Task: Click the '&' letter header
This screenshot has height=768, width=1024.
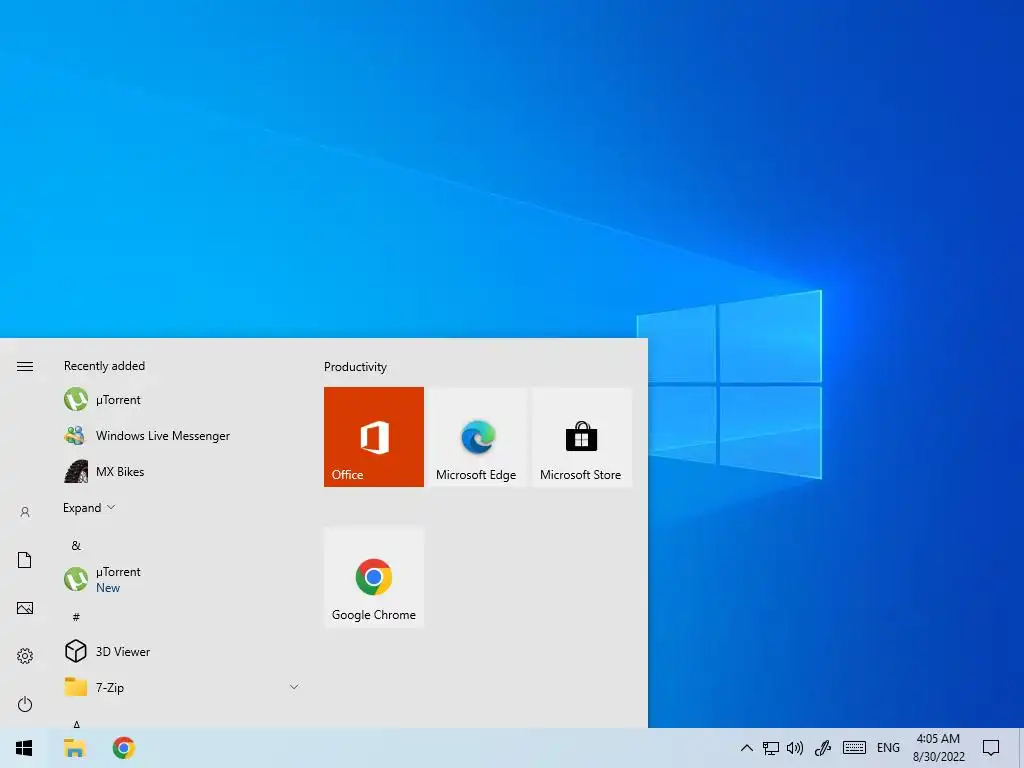Action: tap(76, 545)
